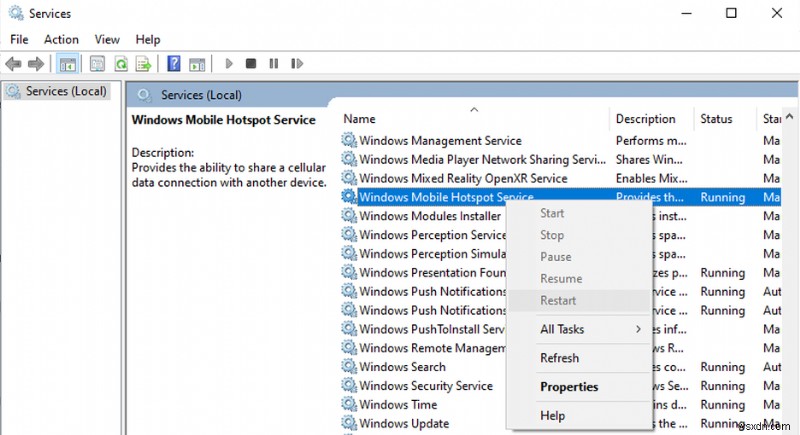Select the Windows Mobile Hotspot Service row
The height and width of the screenshot is (435, 800).
click(x=561, y=197)
